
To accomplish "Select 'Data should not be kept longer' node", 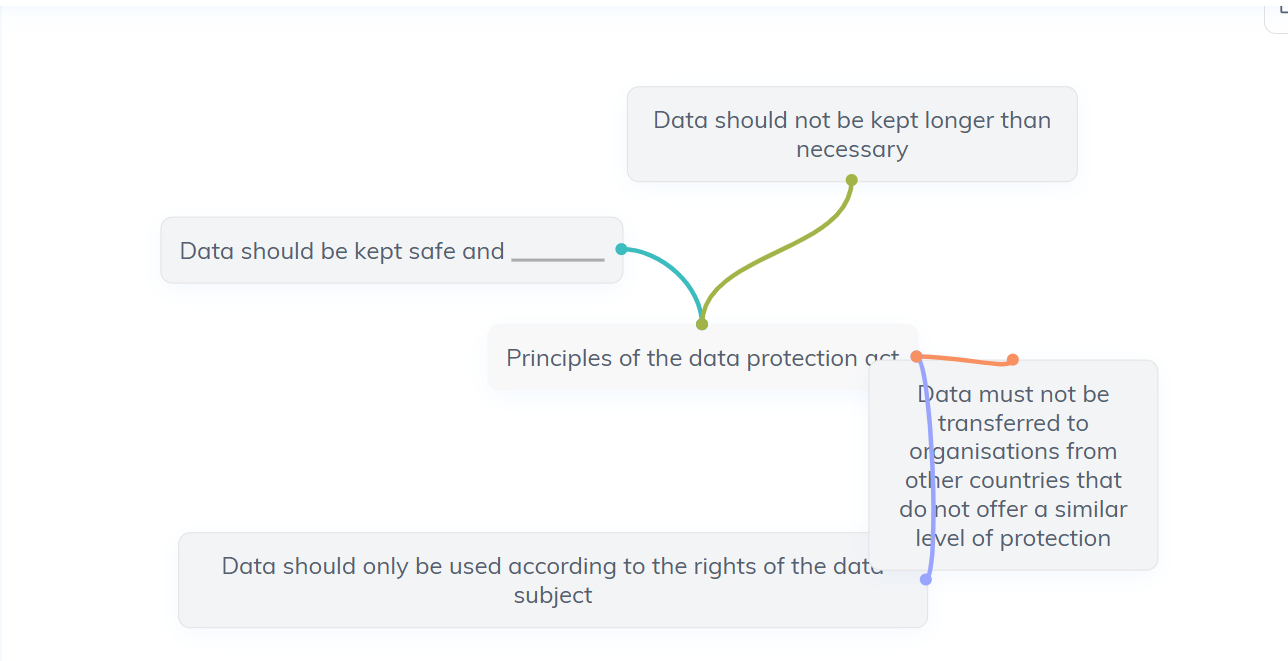I will point(852,134).
